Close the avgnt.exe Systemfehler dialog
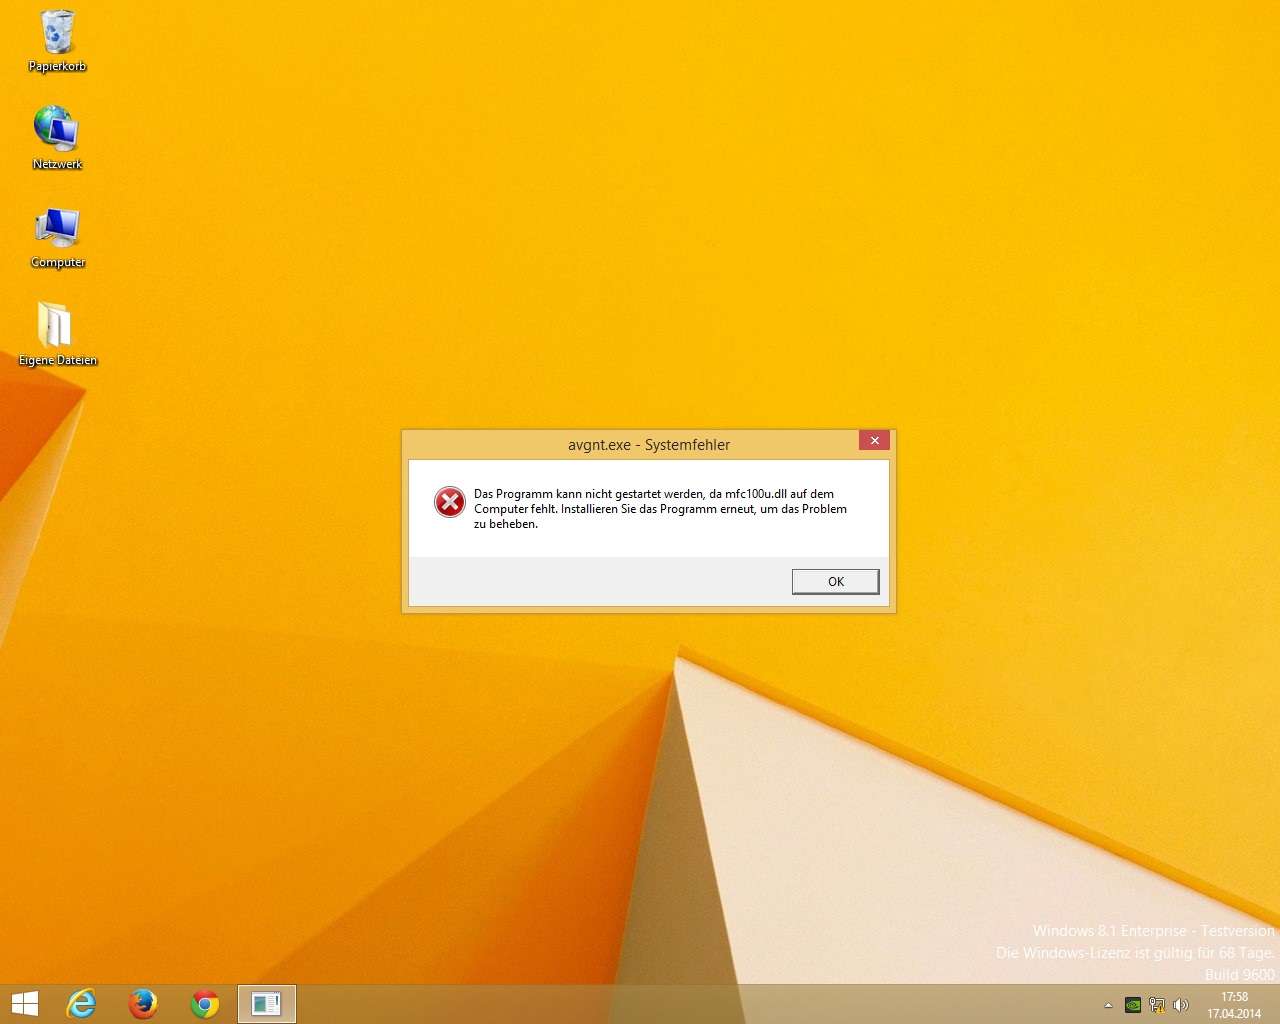Viewport: 1280px width, 1024px height. pos(874,441)
